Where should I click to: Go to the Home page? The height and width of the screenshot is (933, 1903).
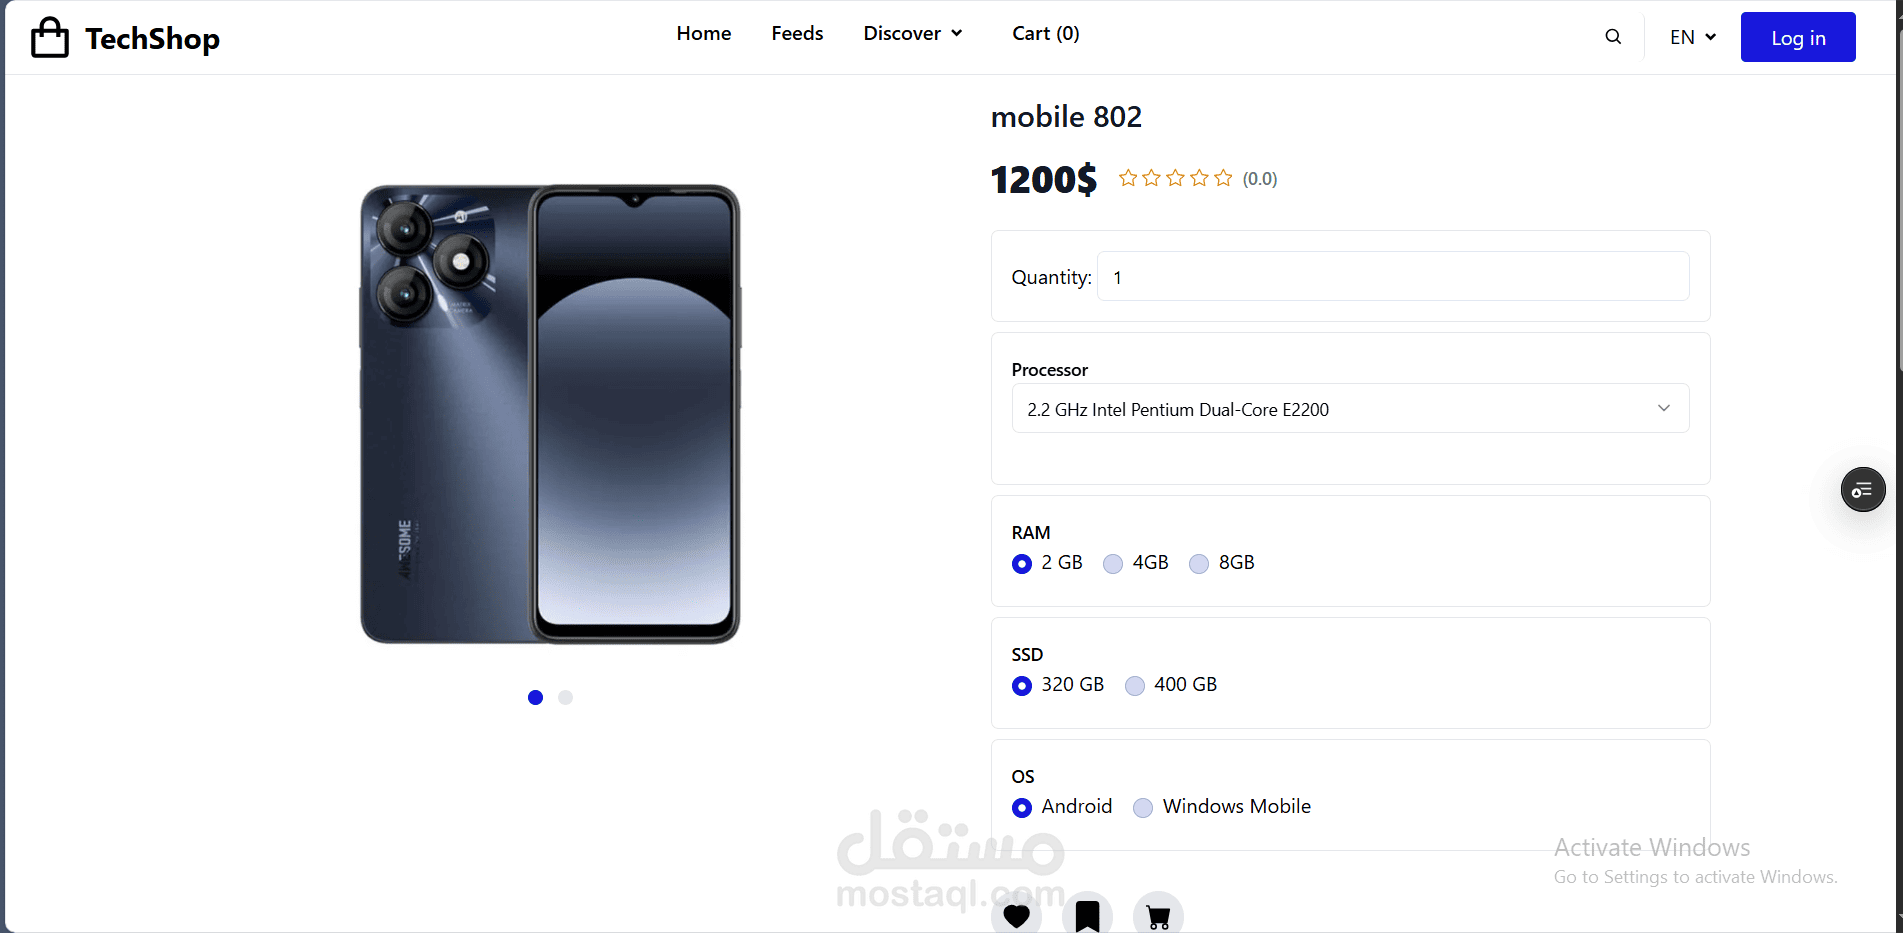point(704,33)
